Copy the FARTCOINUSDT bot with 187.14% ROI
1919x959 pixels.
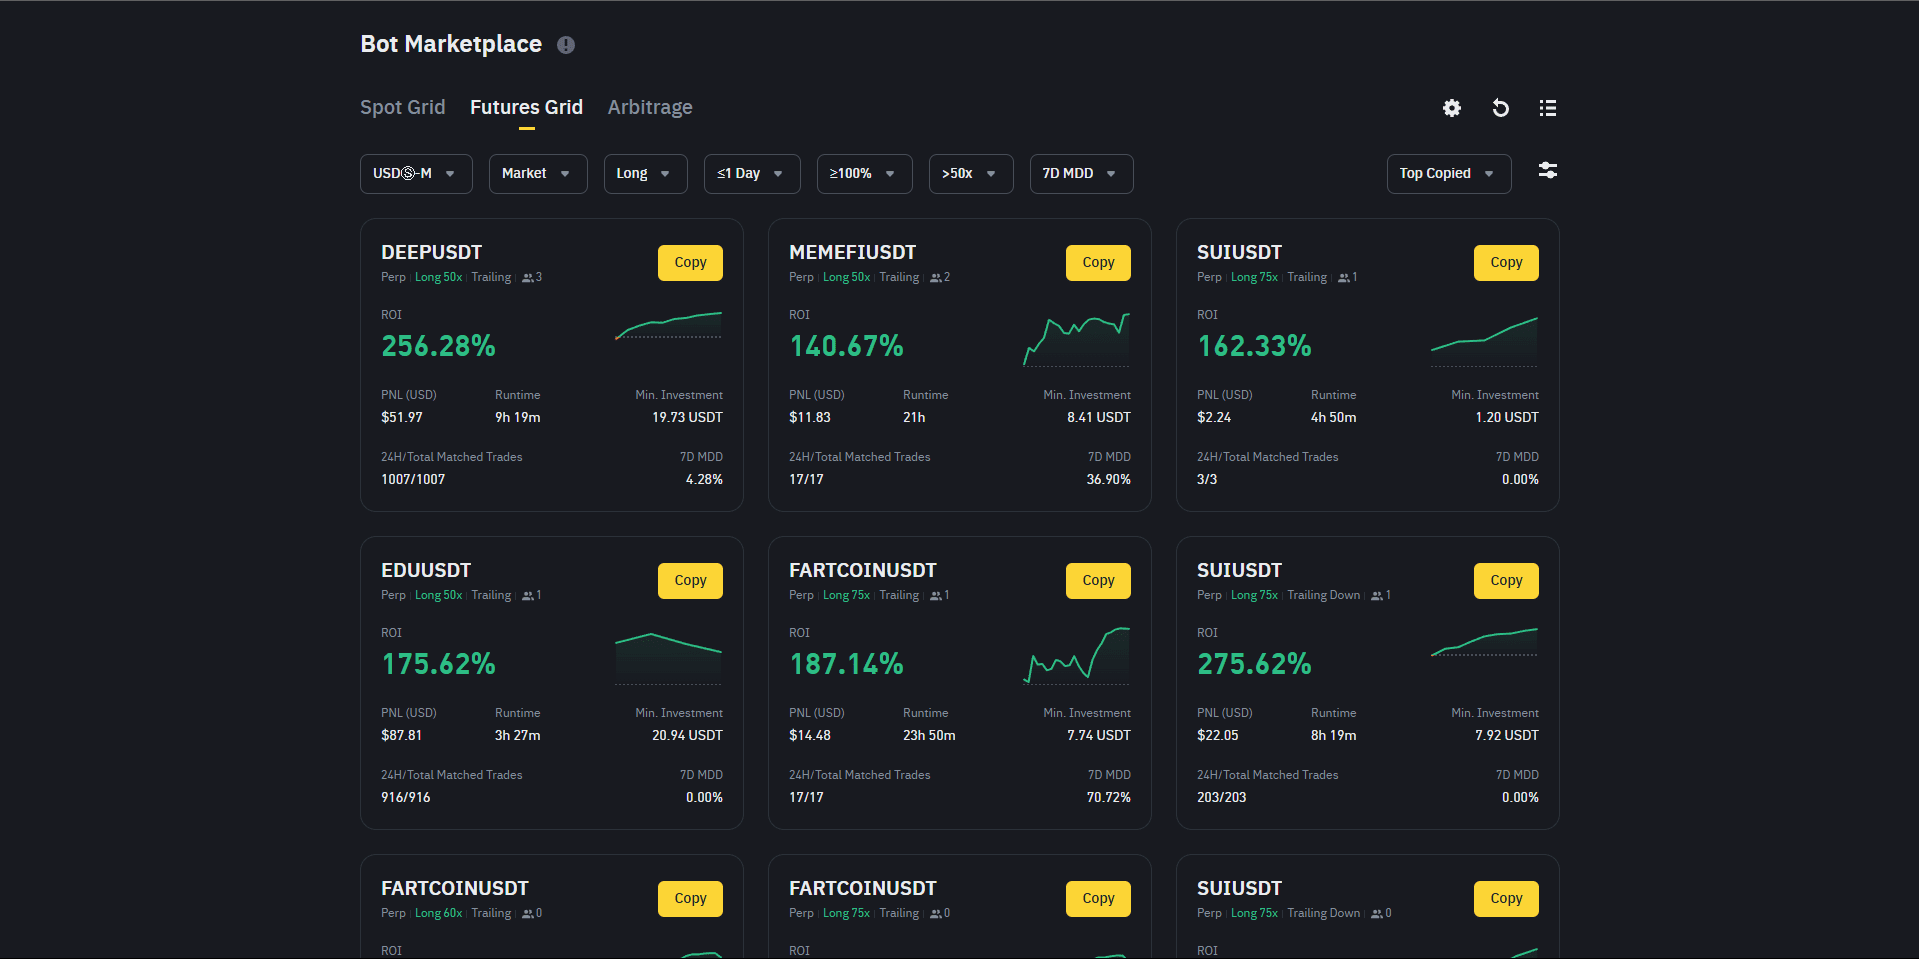1097,580
